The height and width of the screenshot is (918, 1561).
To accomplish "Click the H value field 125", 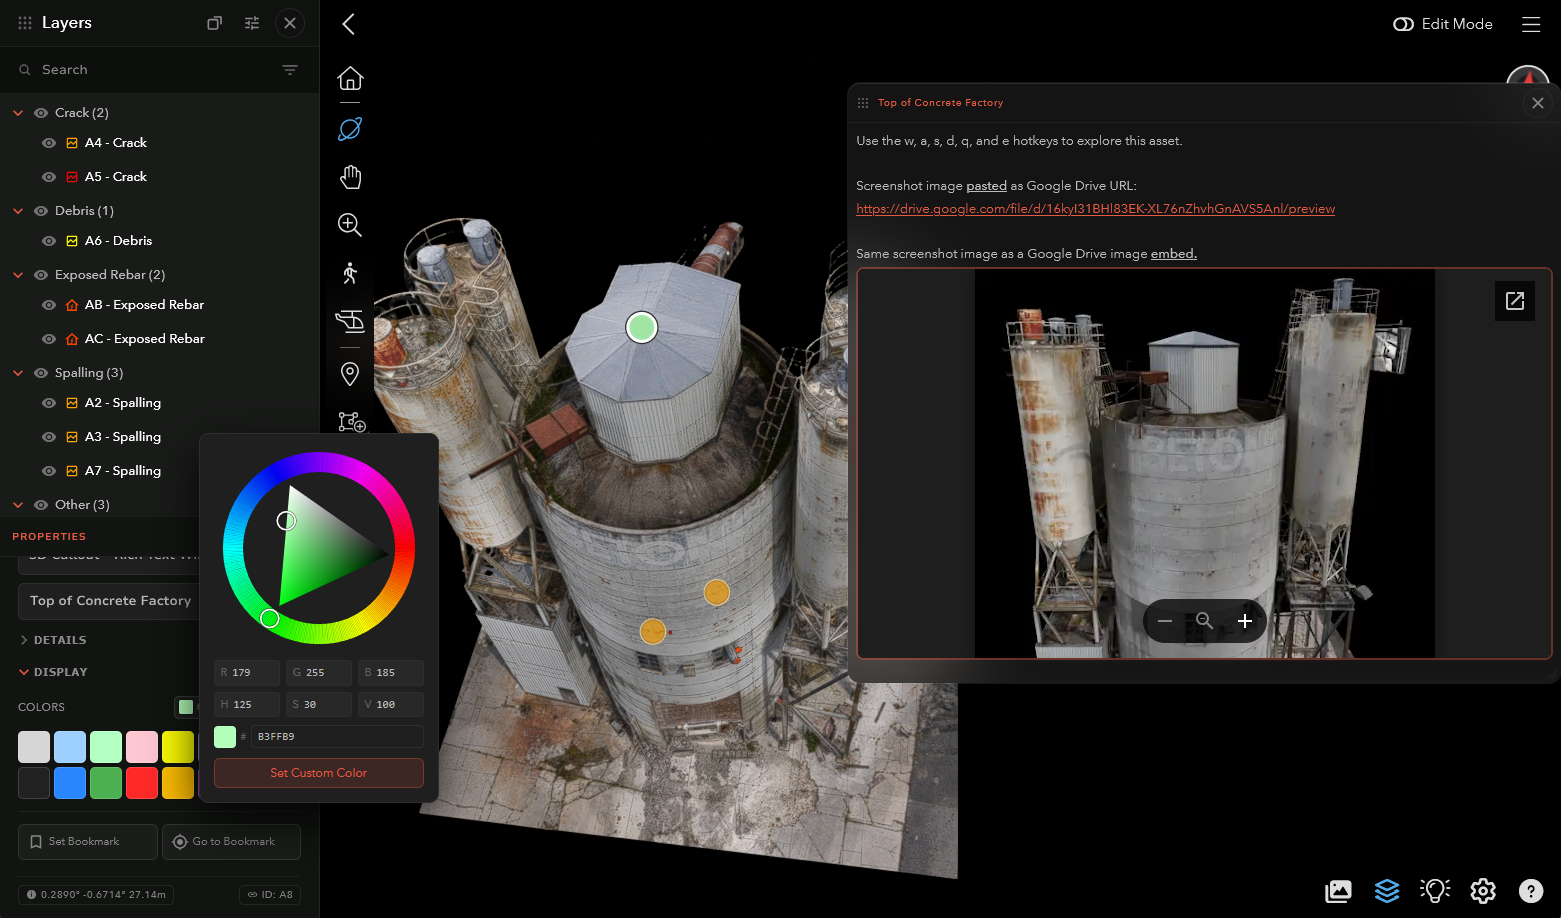I will 247,705.
